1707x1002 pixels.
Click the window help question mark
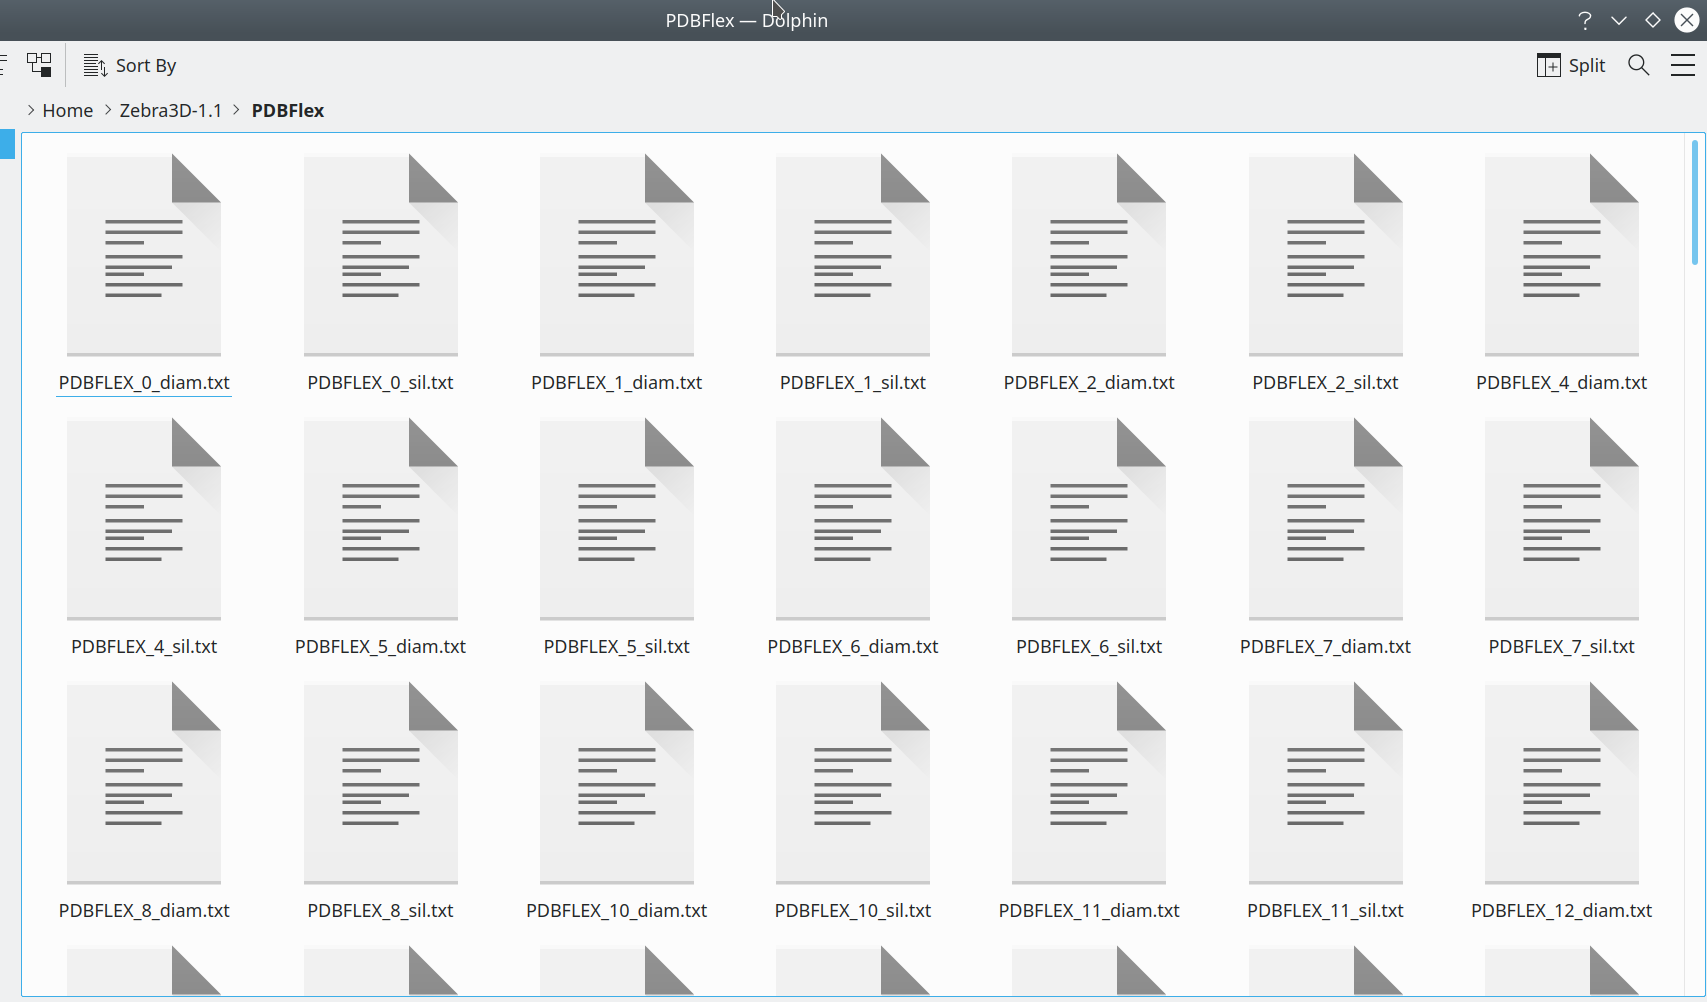click(x=1585, y=20)
